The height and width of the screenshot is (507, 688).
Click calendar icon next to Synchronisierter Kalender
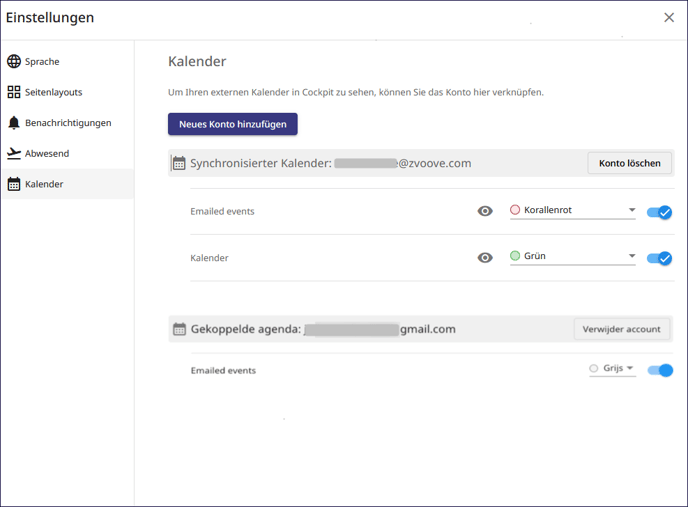[179, 163]
